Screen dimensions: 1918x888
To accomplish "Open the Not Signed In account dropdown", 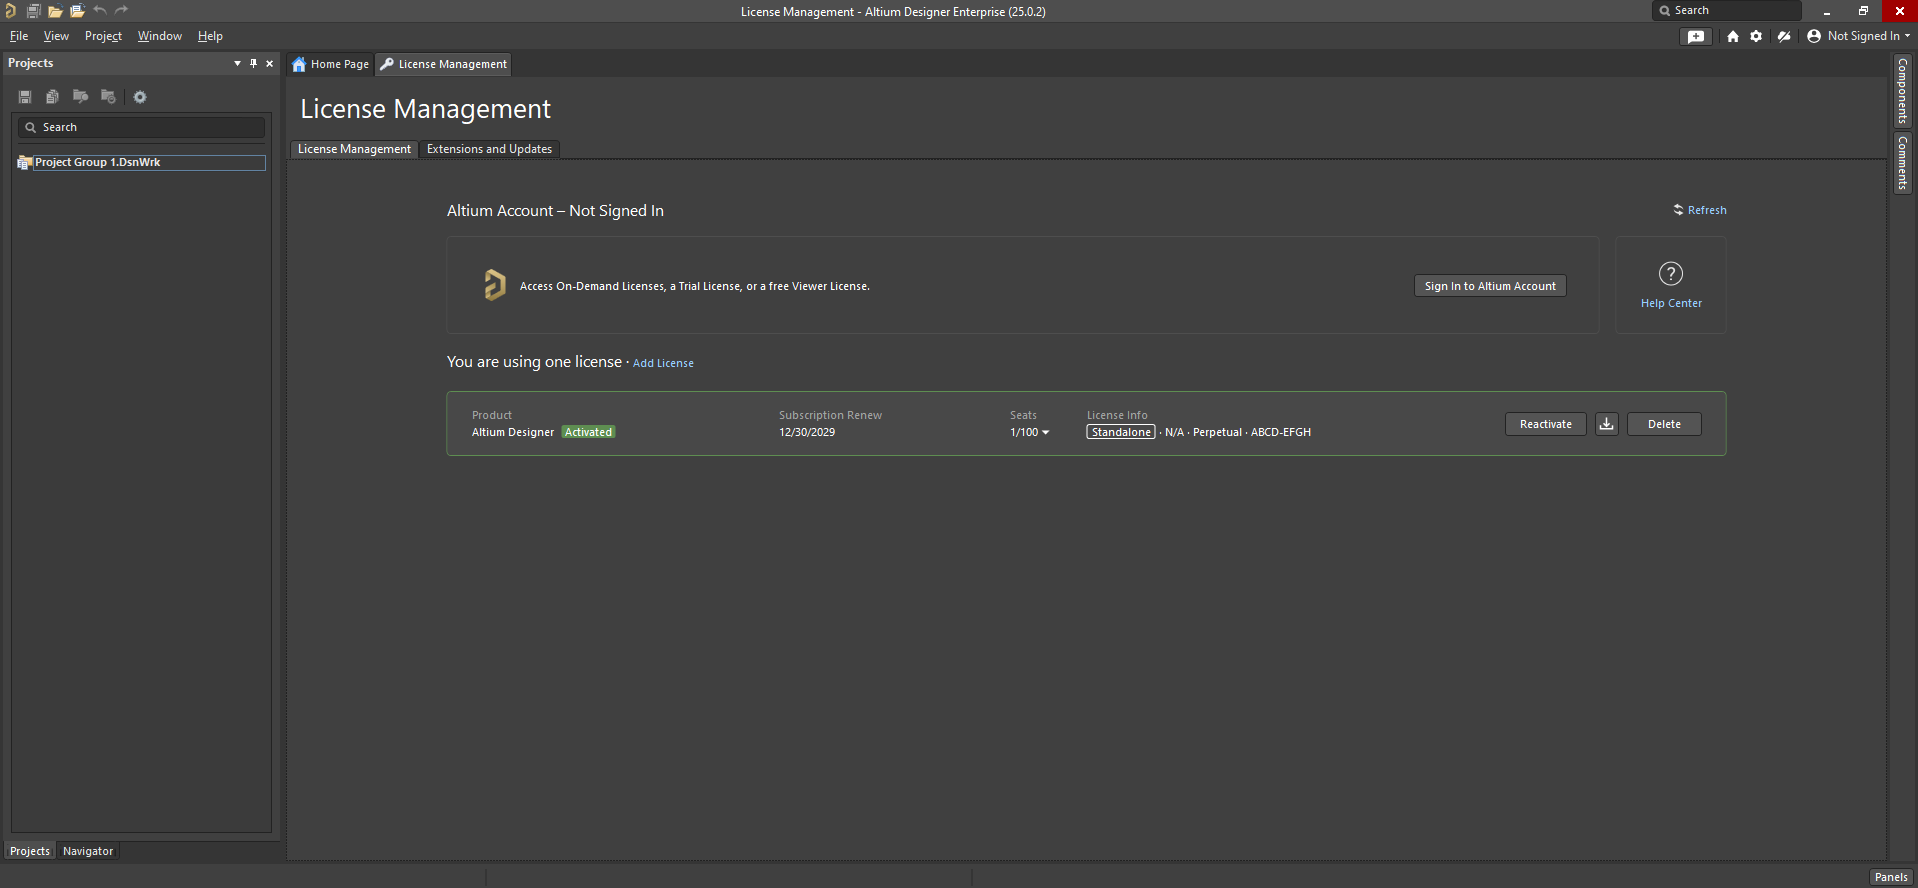I will coord(1859,36).
